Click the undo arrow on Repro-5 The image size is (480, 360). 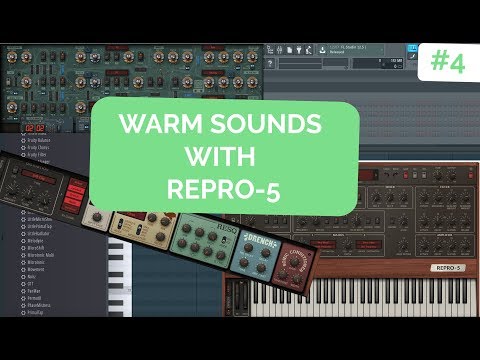click(x=386, y=174)
